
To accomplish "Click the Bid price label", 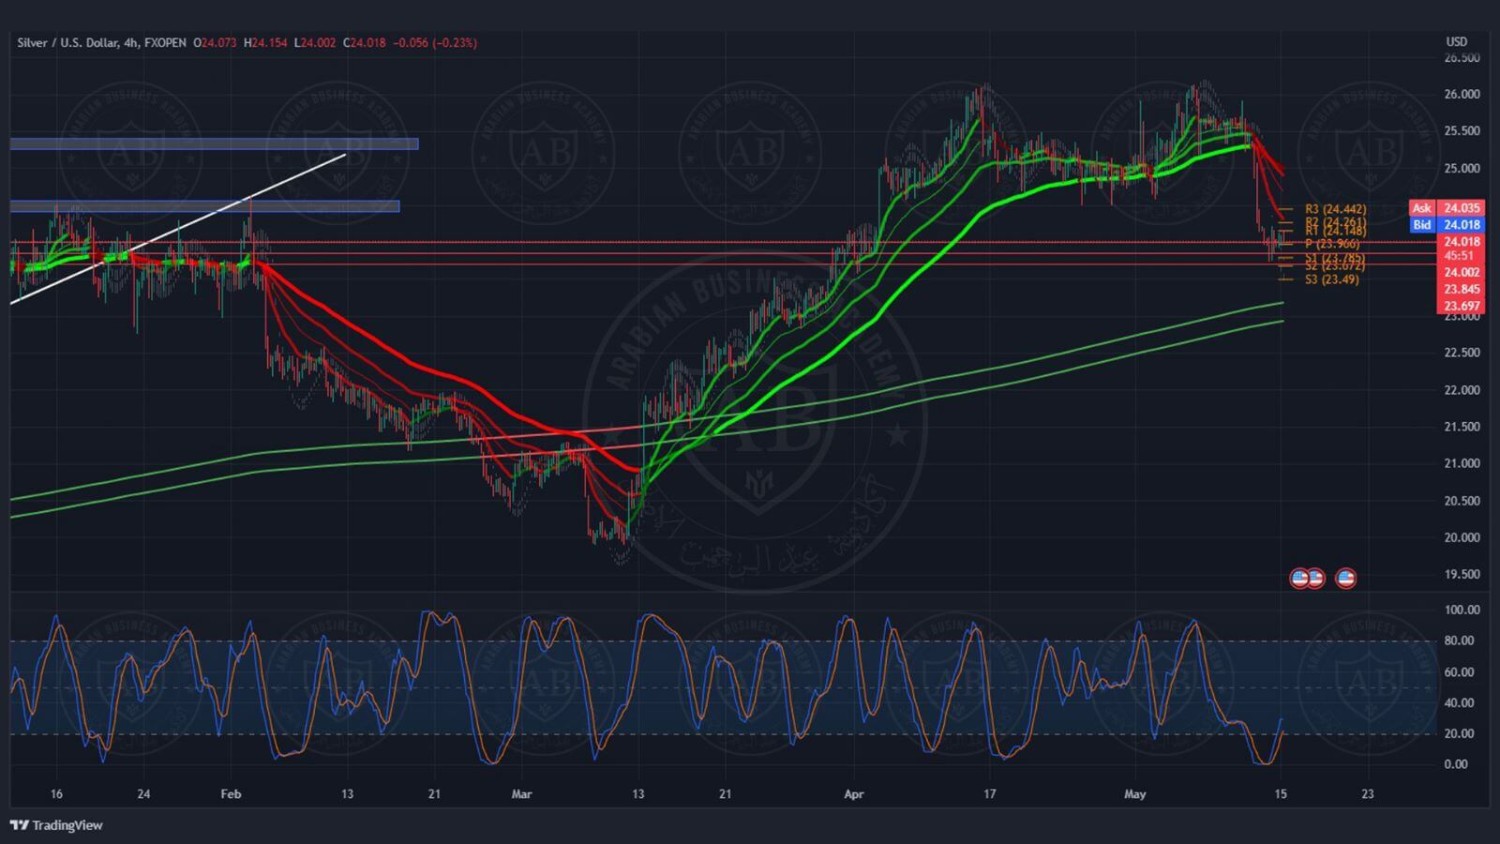I will 1421,225.
